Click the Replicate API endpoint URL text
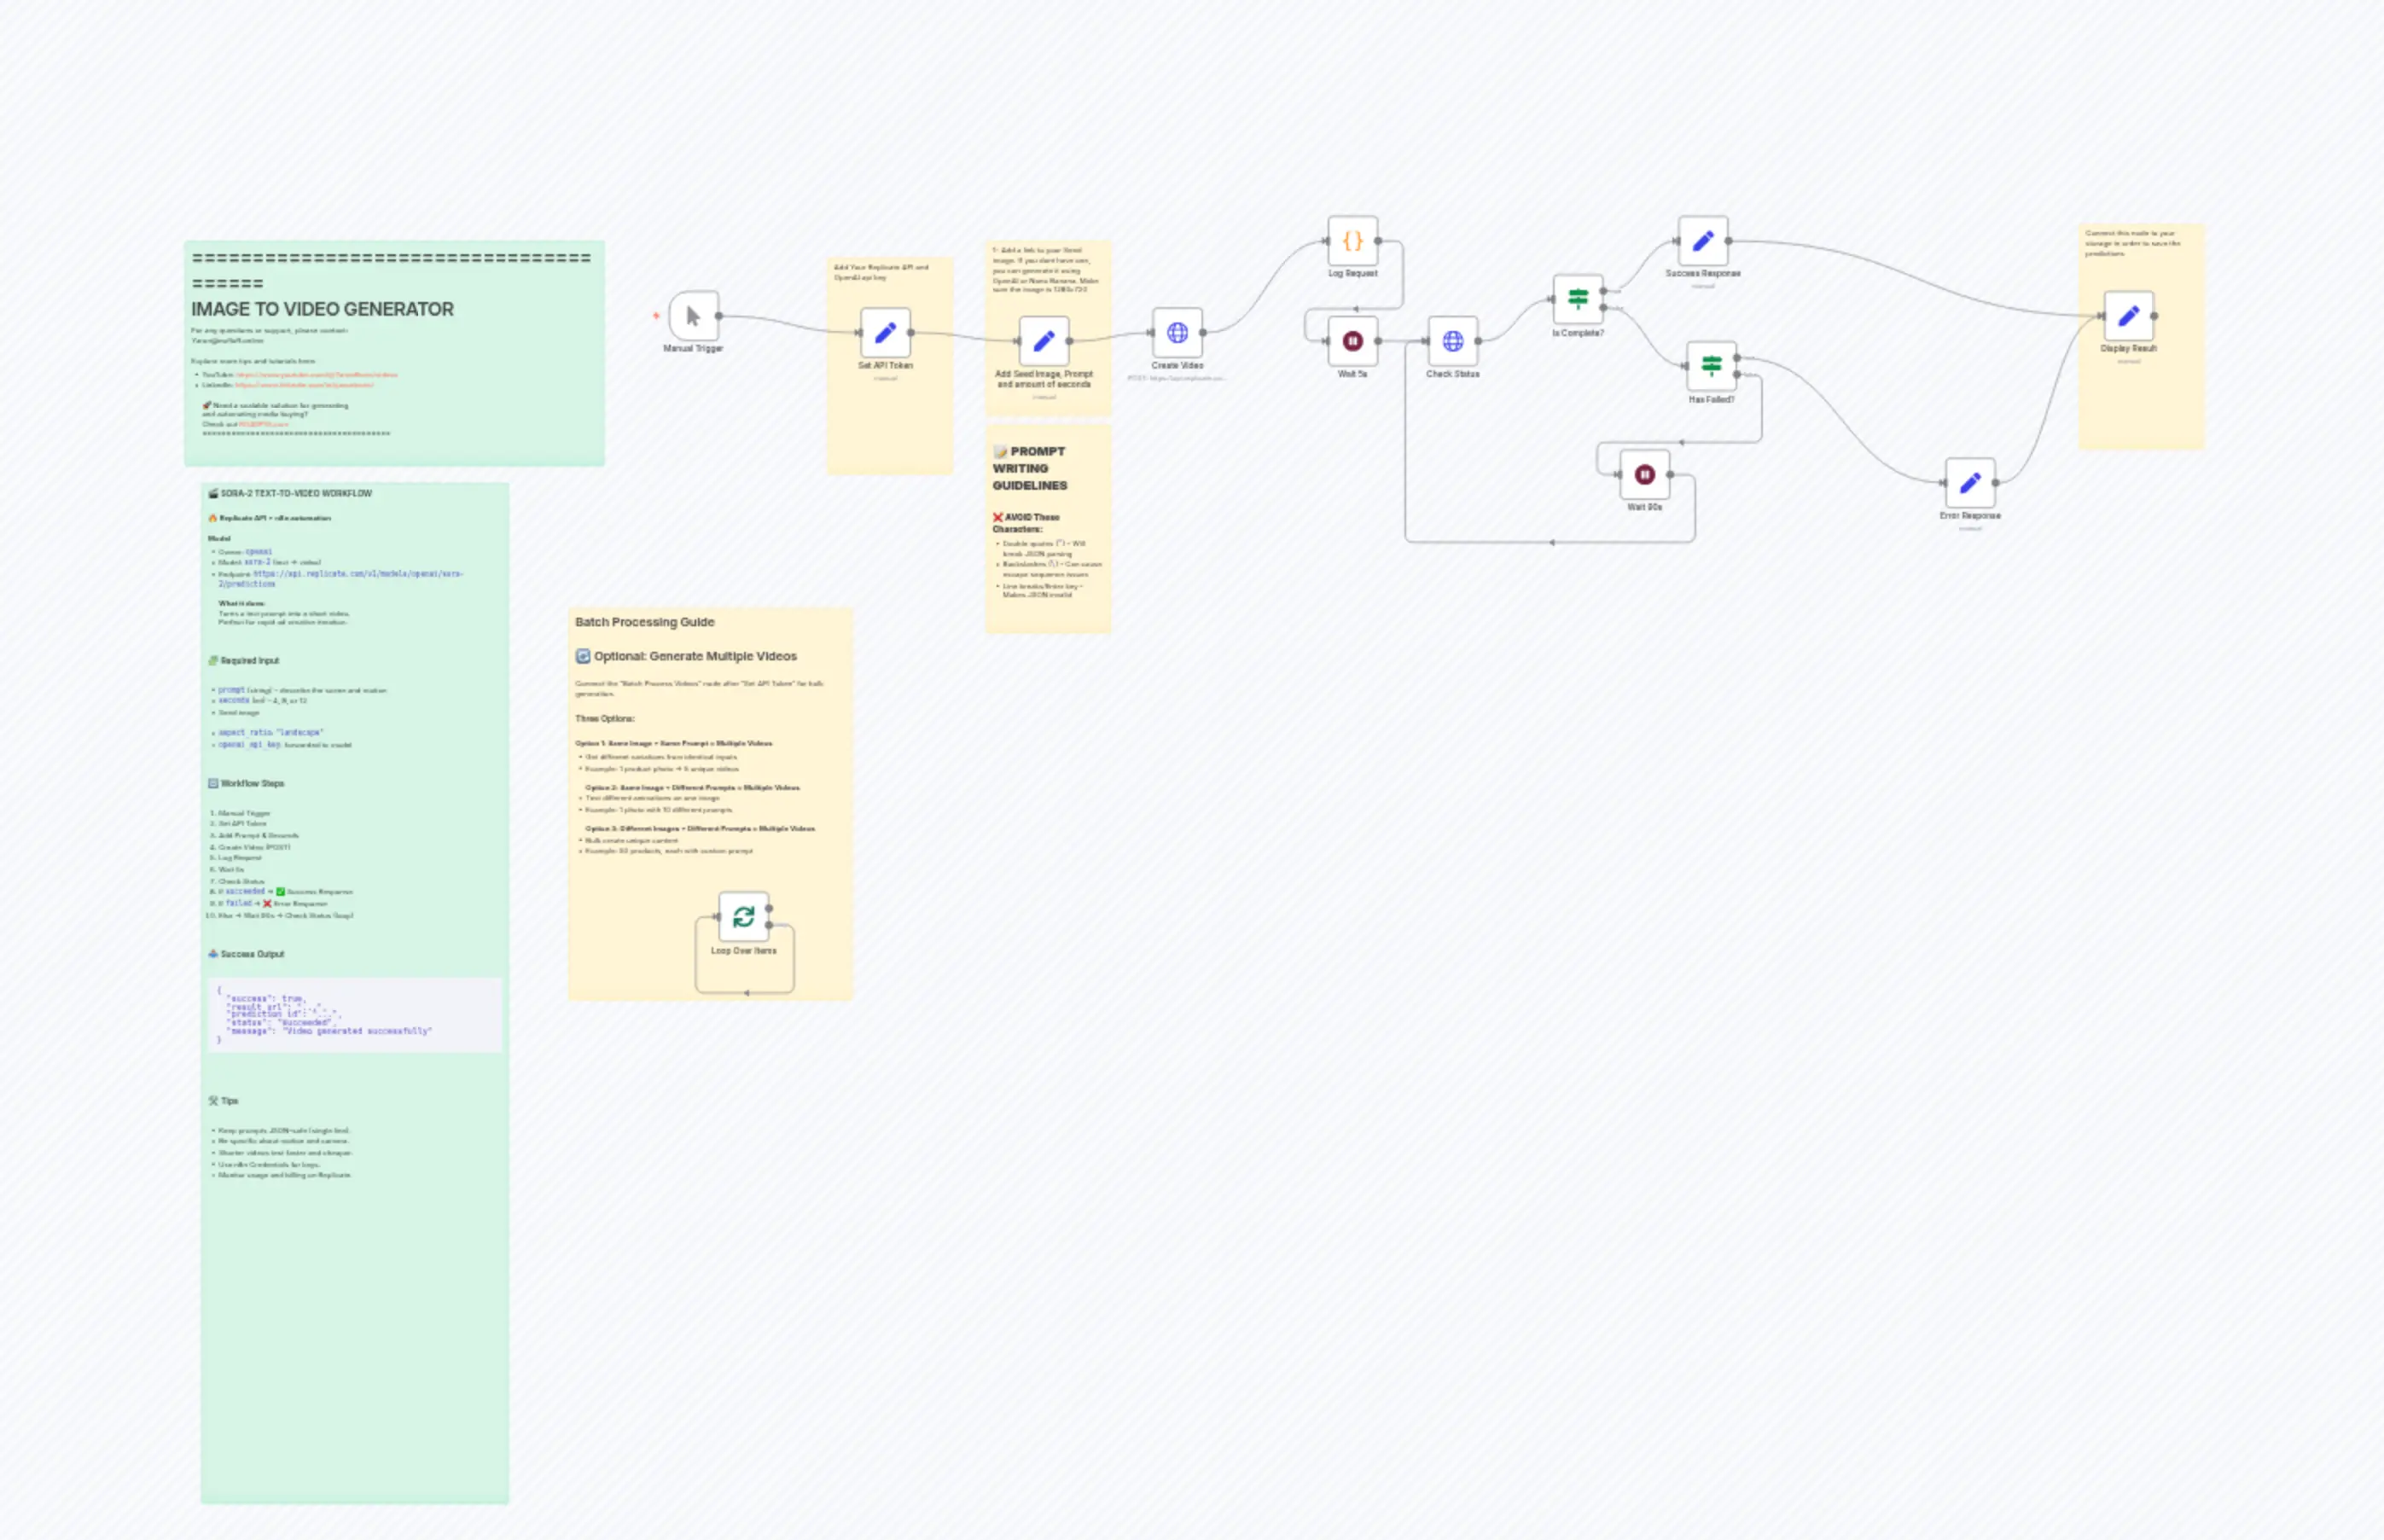The width and height of the screenshot is (2384, 1540). [x=357, y=574]
